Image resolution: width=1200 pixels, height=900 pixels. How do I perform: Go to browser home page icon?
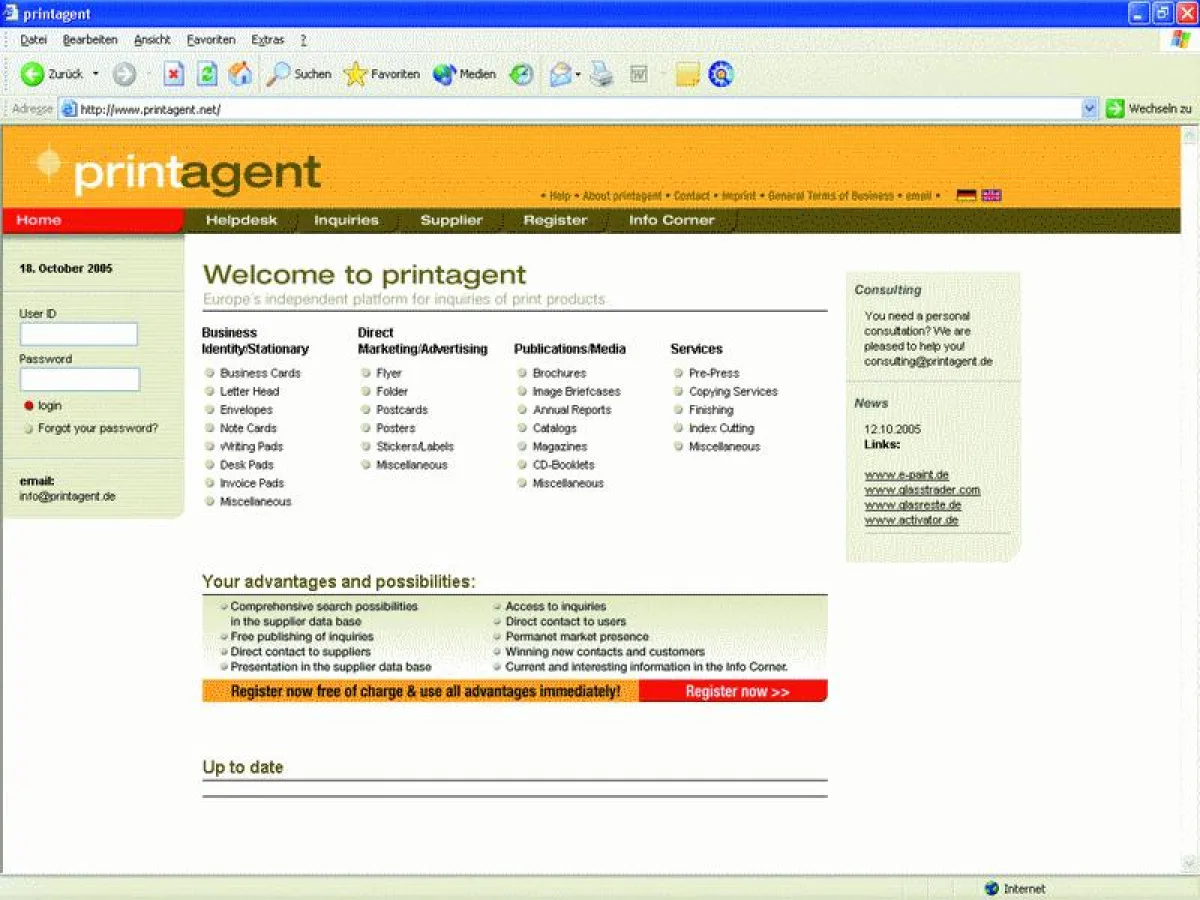coord(240,74)
